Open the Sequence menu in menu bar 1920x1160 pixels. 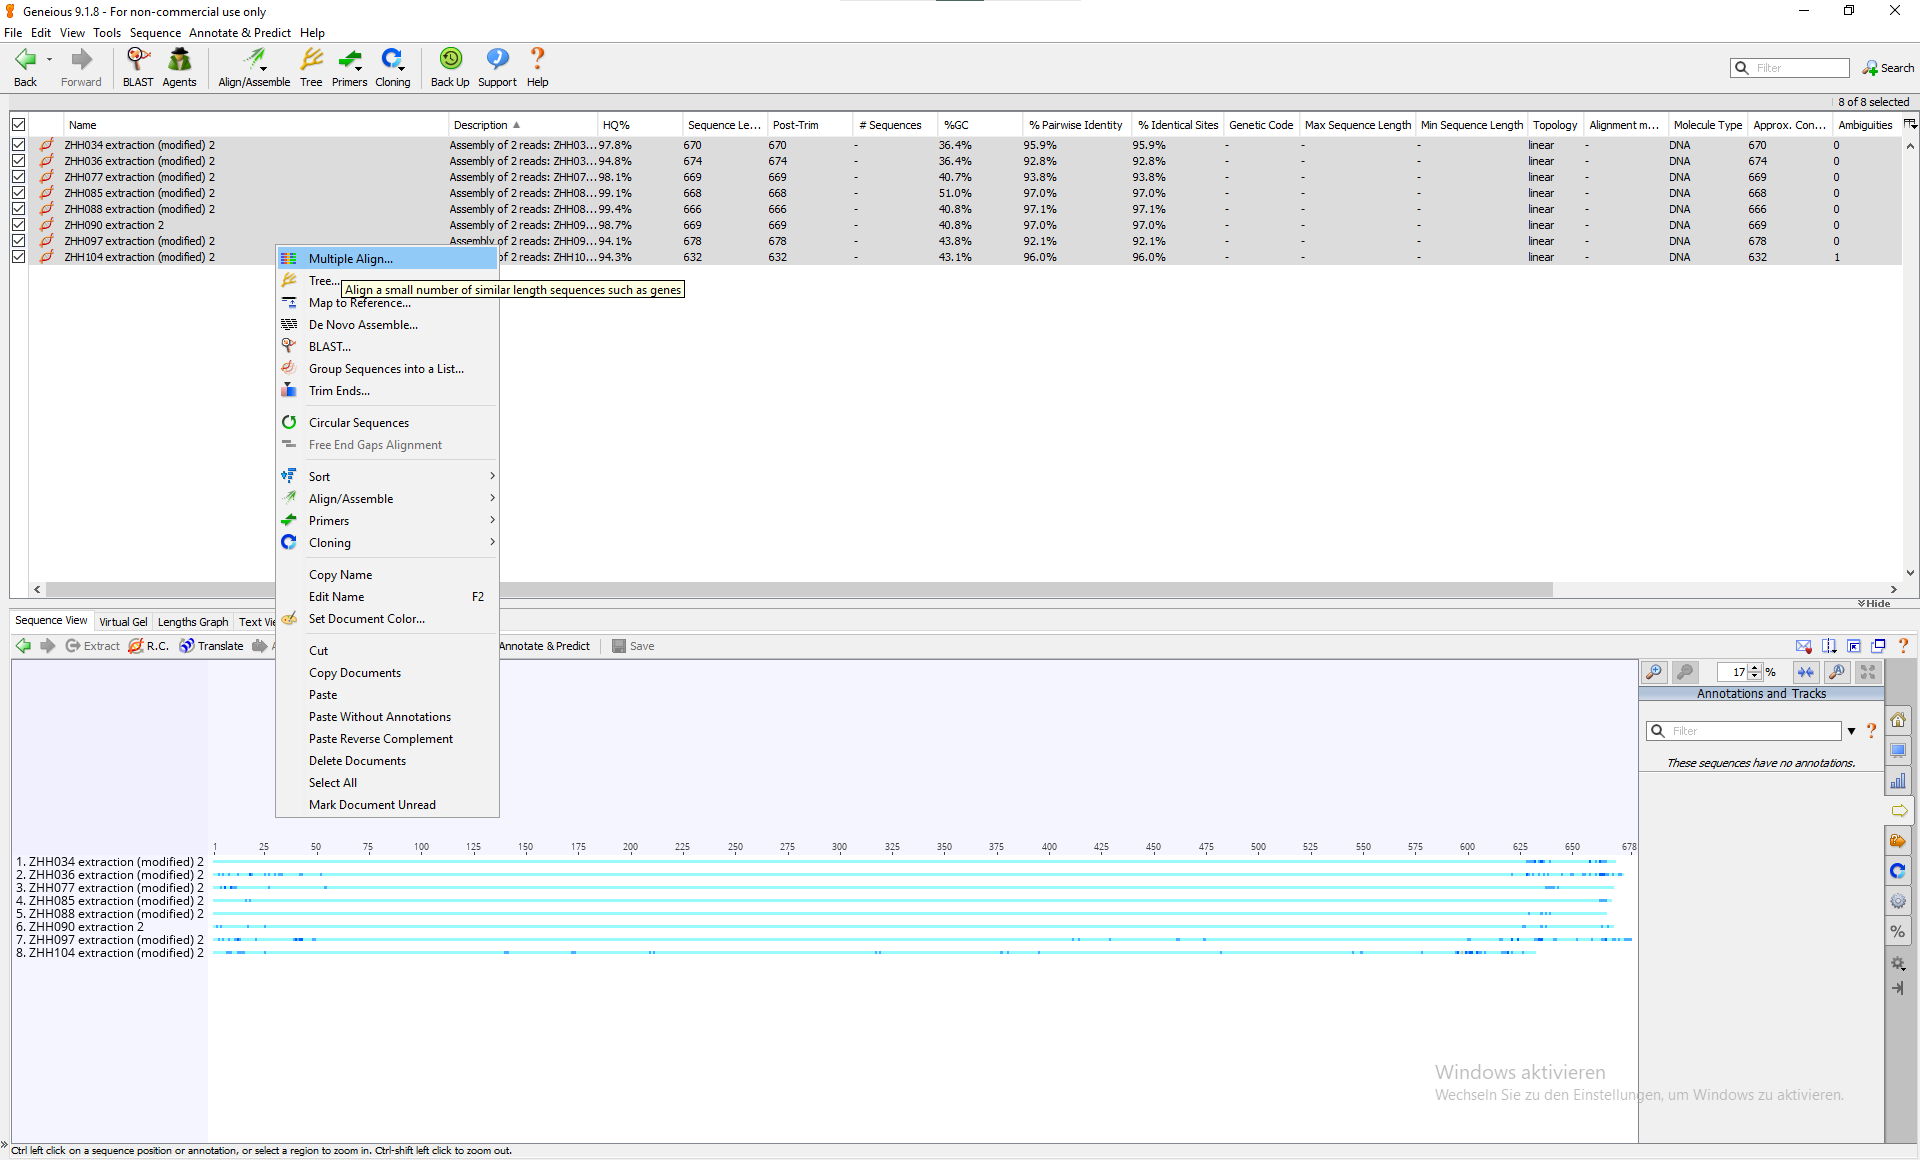[x=155, y=33]
